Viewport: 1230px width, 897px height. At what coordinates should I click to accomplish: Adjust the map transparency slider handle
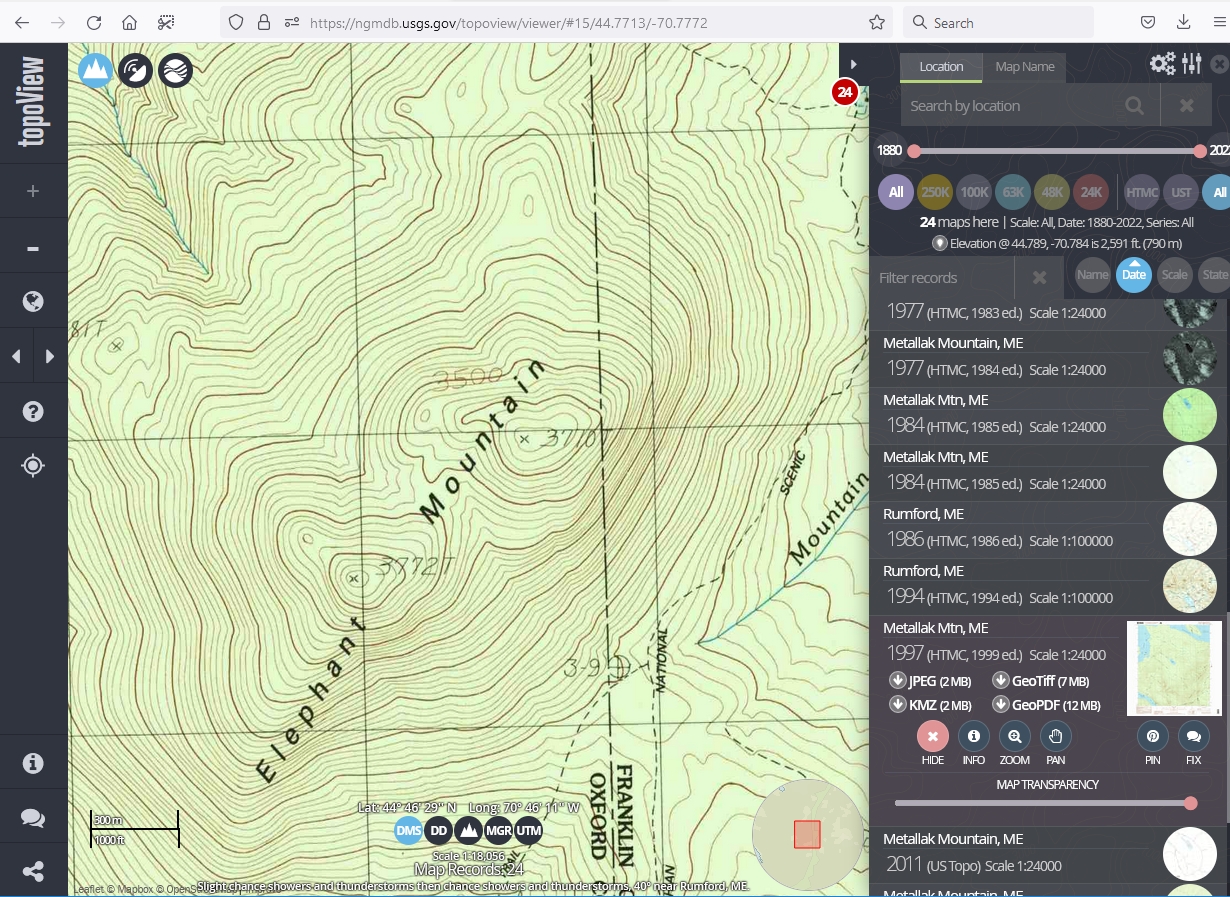[1190, 803]
